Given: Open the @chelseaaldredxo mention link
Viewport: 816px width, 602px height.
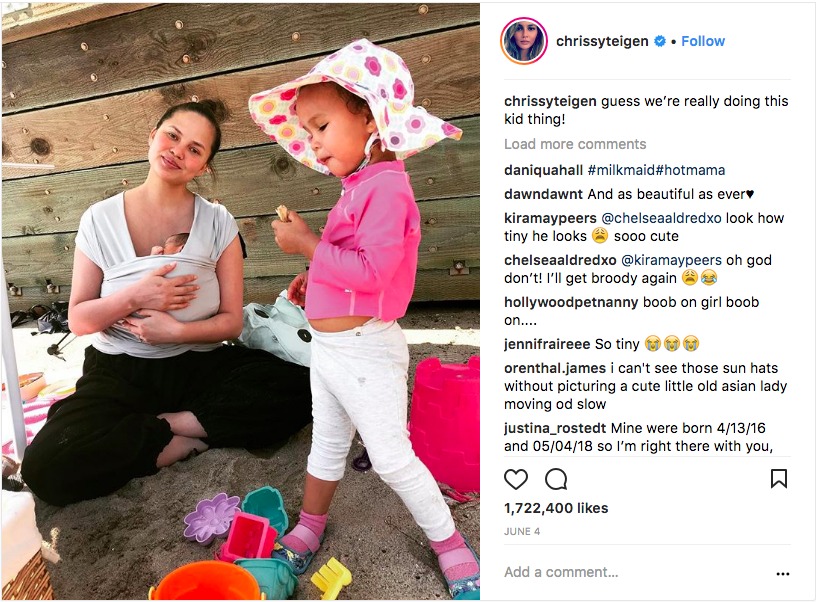Looking at the screenshot, I should point(661,218).
